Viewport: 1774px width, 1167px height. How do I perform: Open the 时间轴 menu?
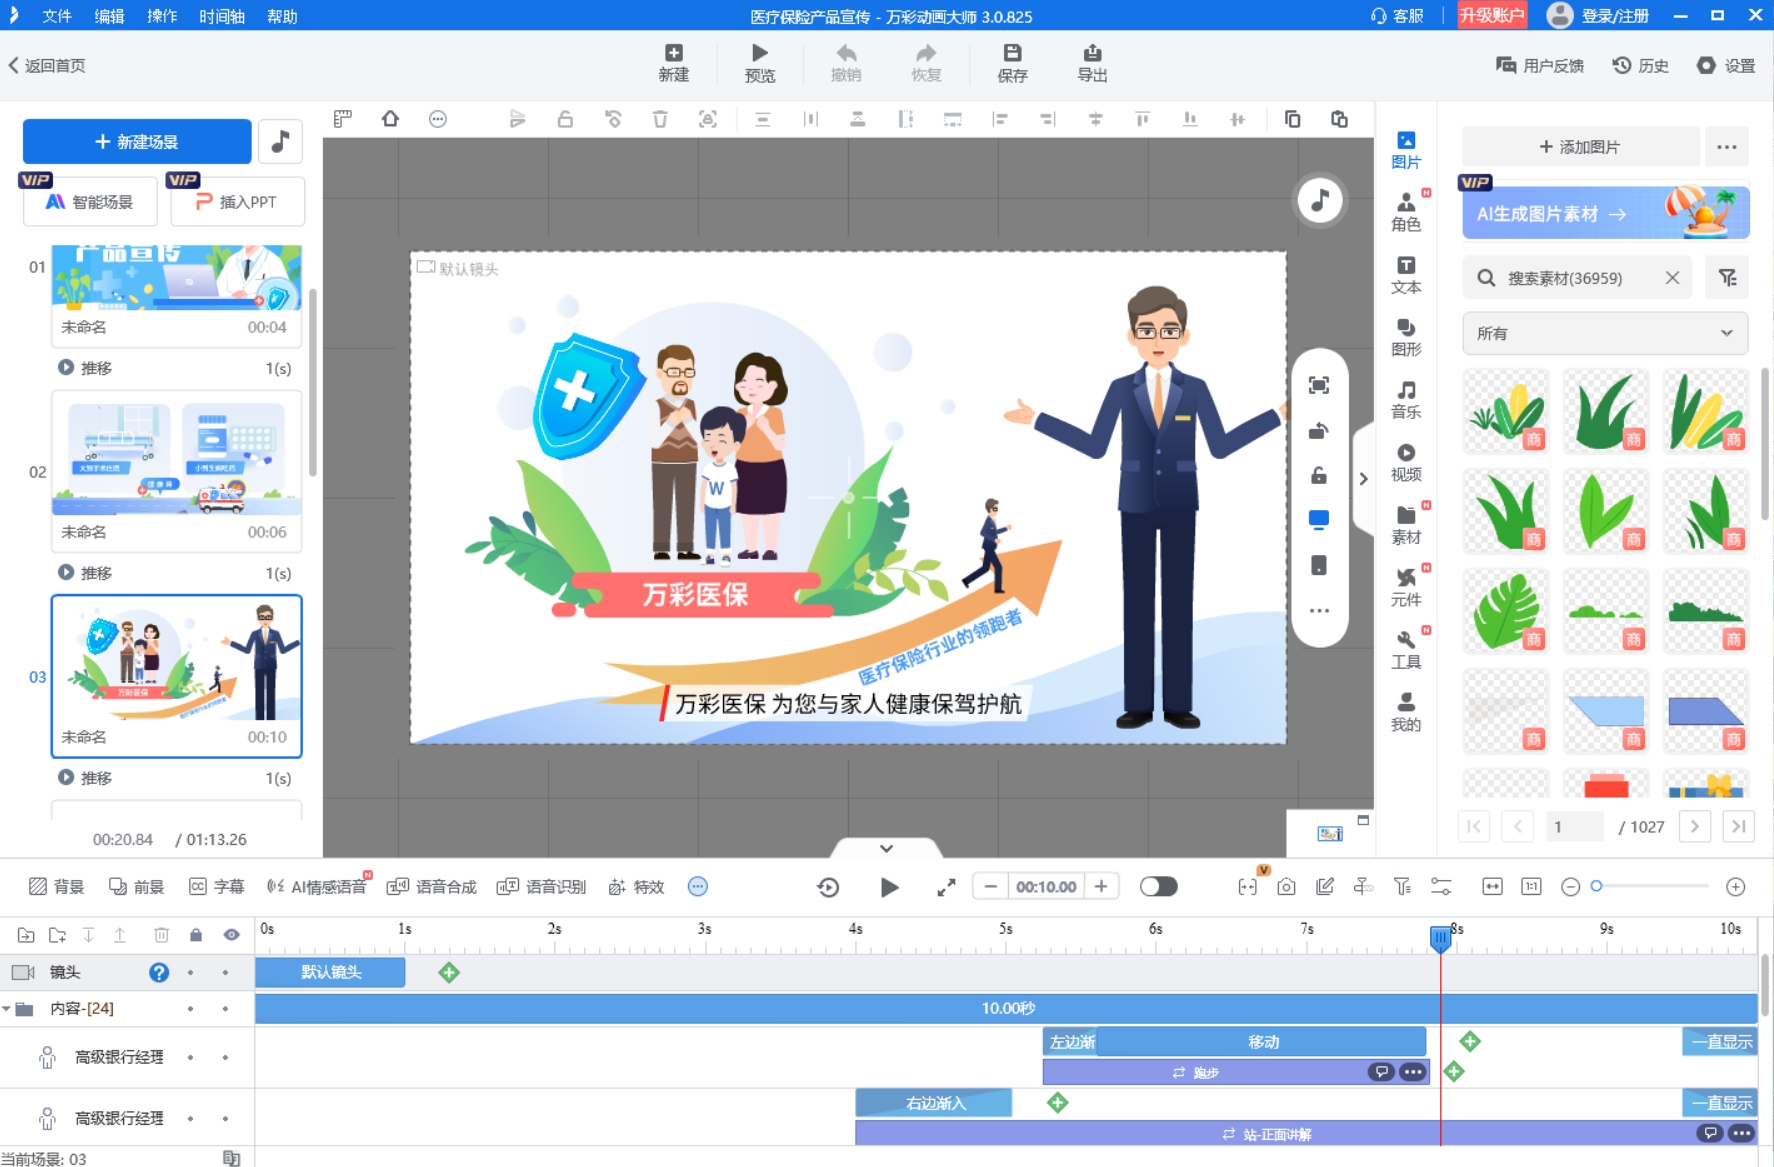220,16
